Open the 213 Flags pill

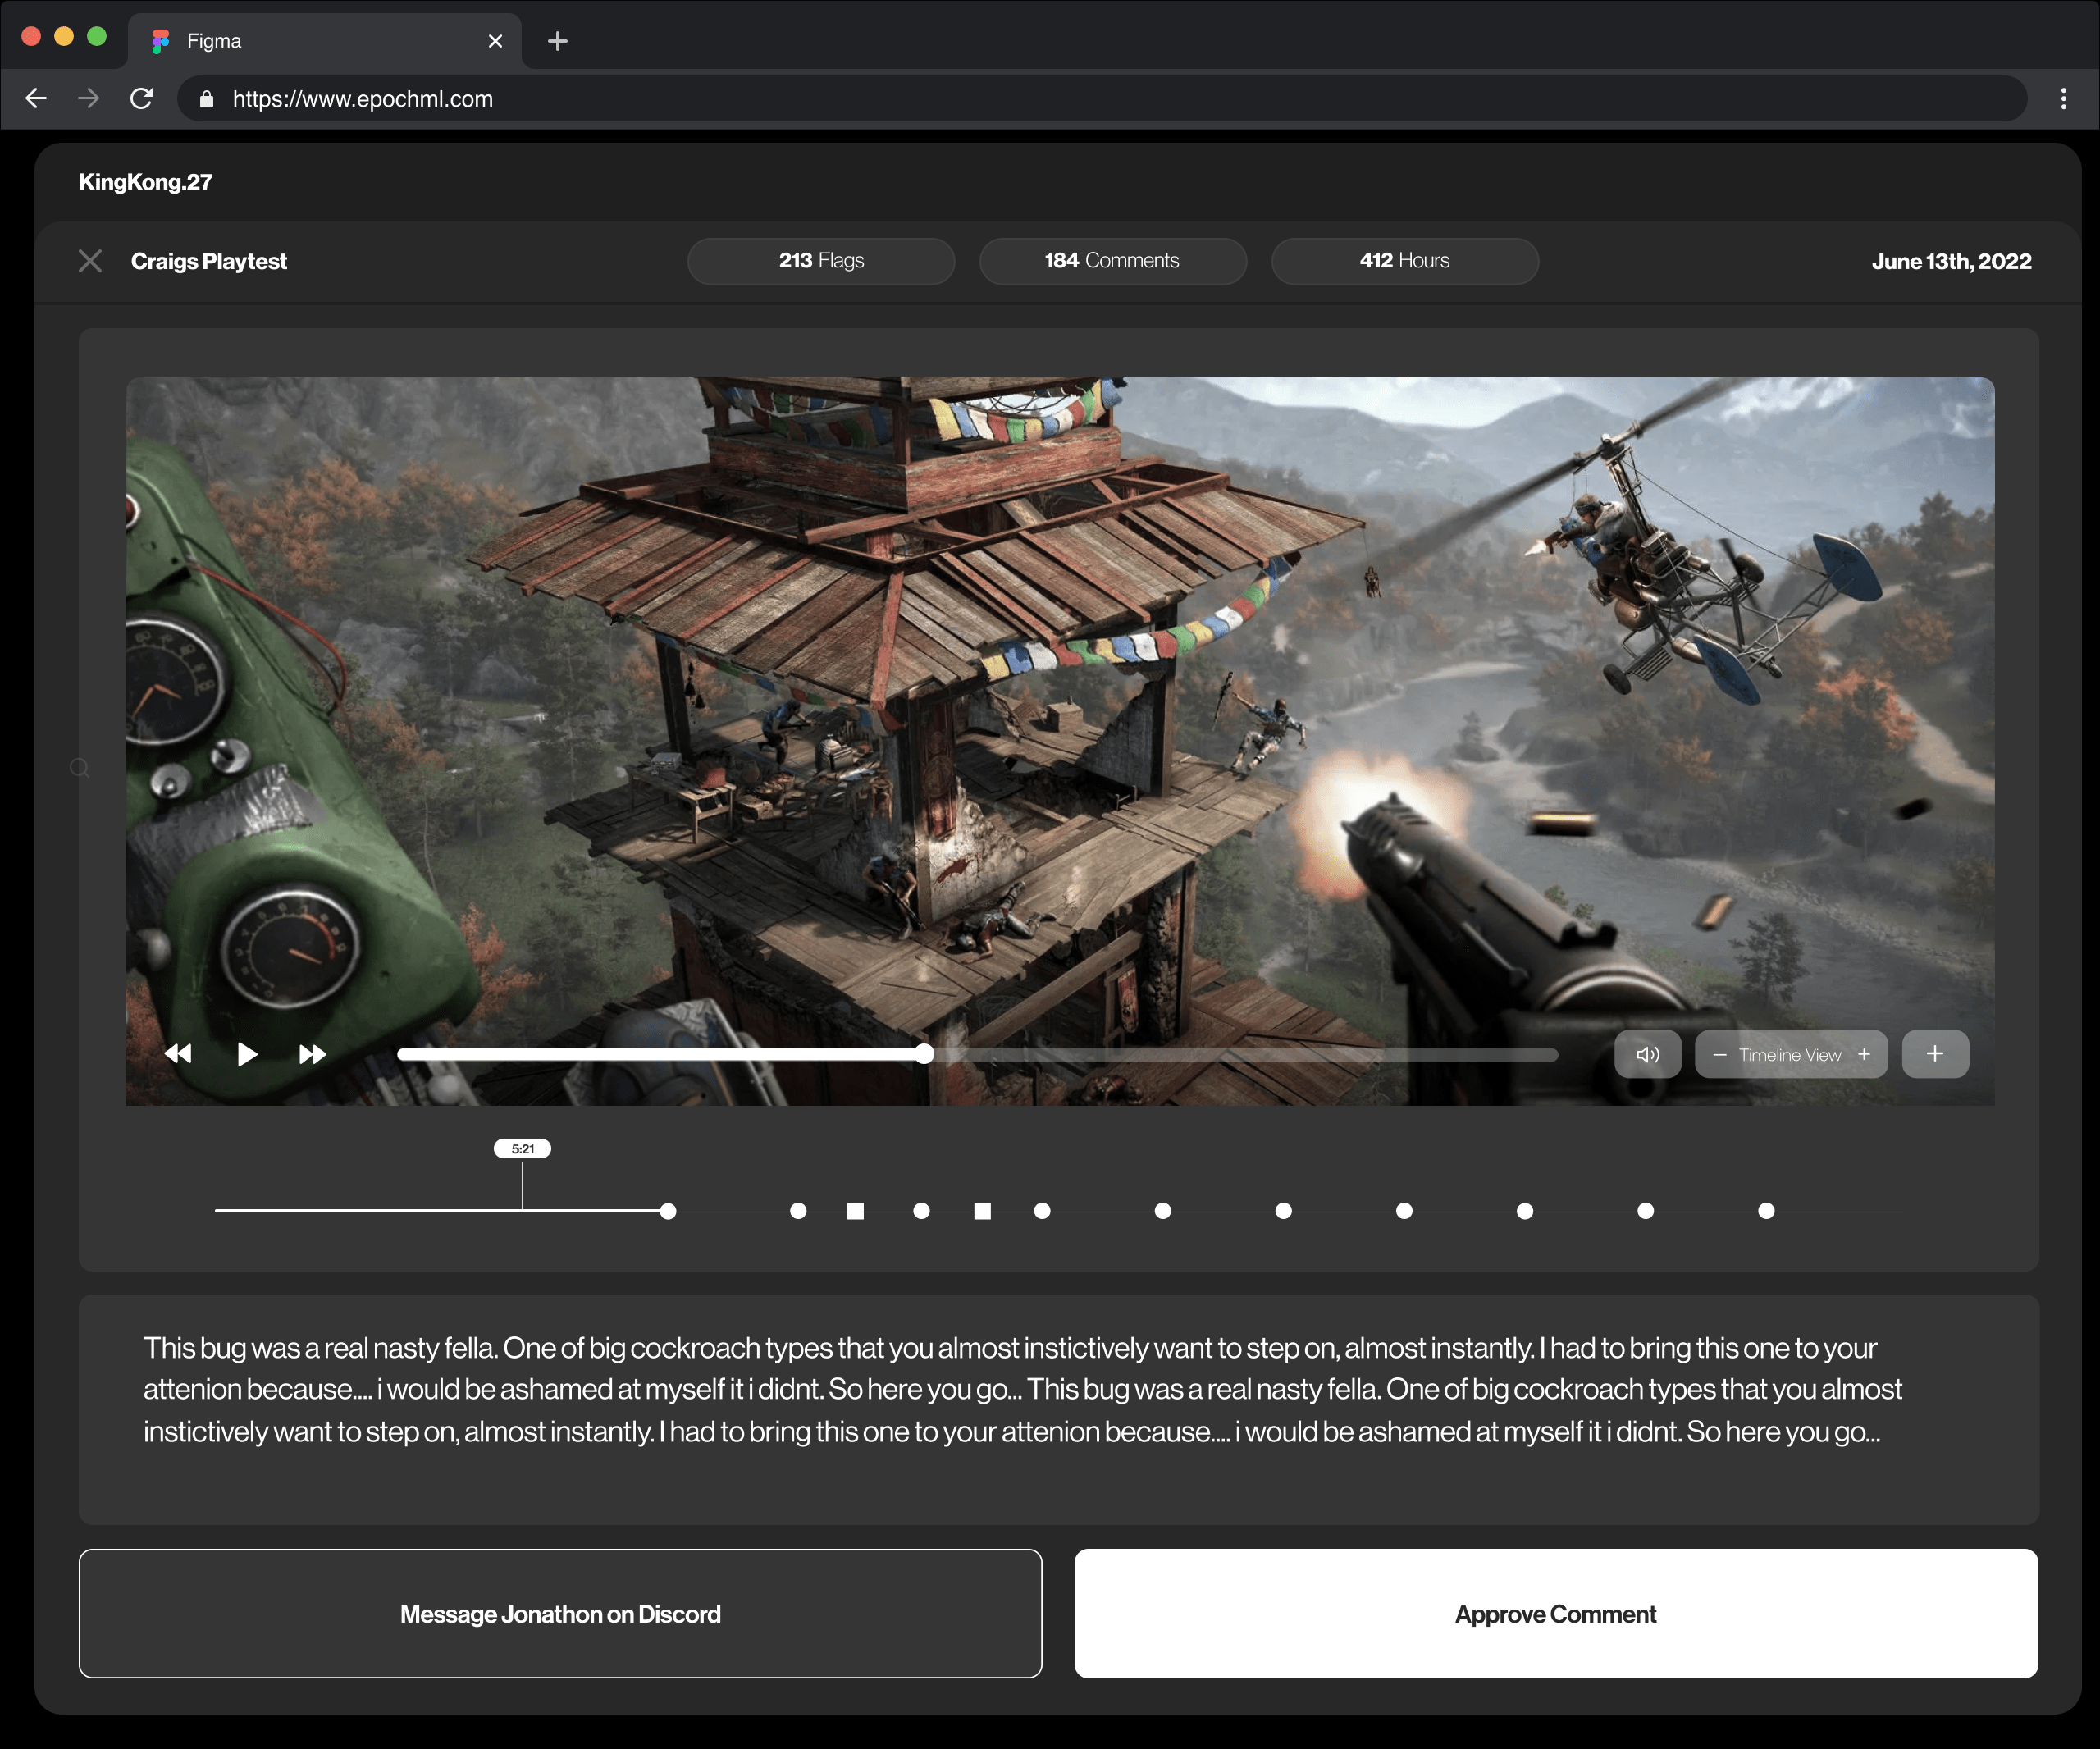820,261
